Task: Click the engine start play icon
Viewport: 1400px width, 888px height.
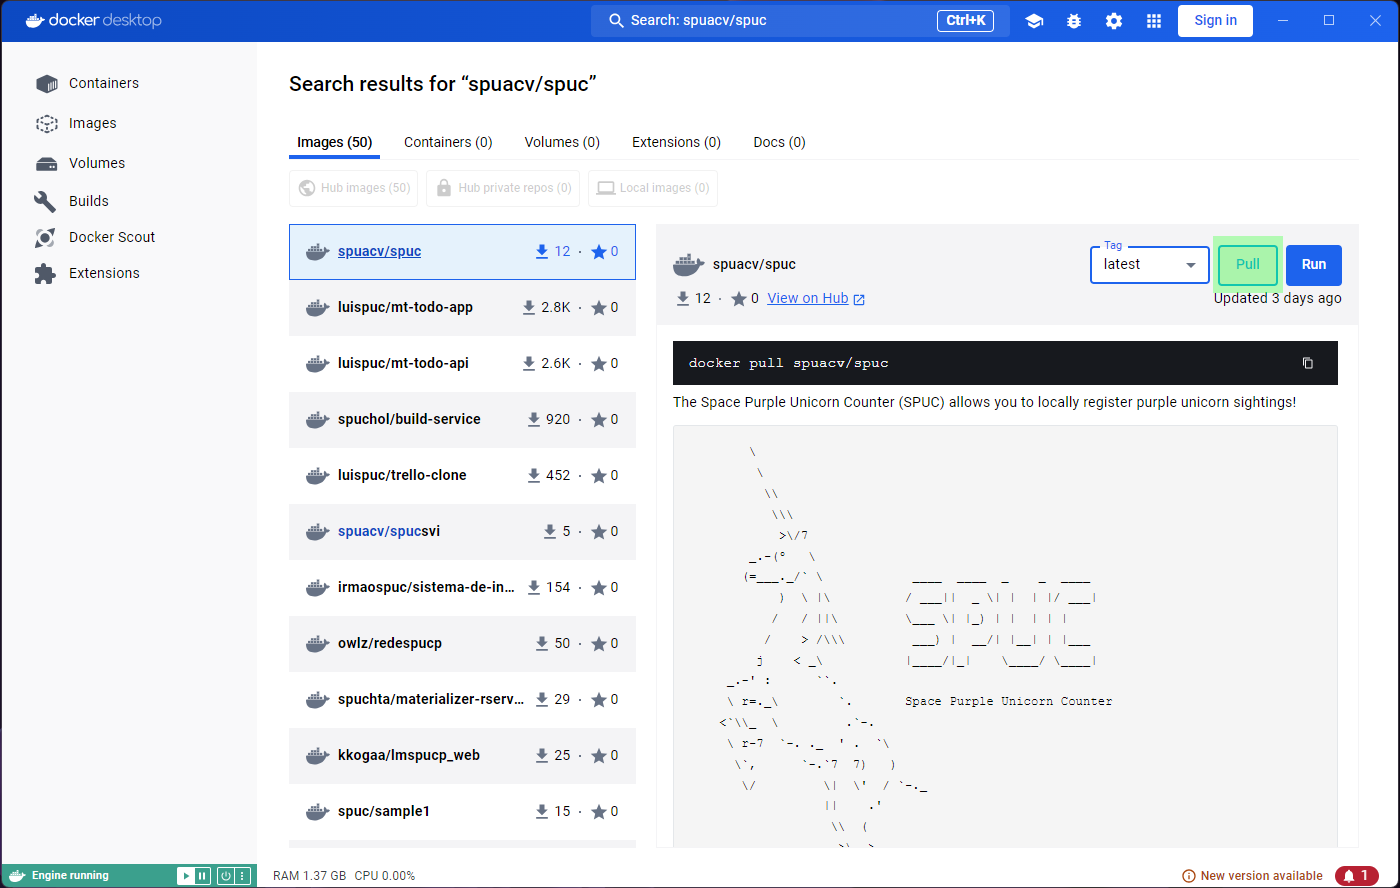Action: pos(185,876)
